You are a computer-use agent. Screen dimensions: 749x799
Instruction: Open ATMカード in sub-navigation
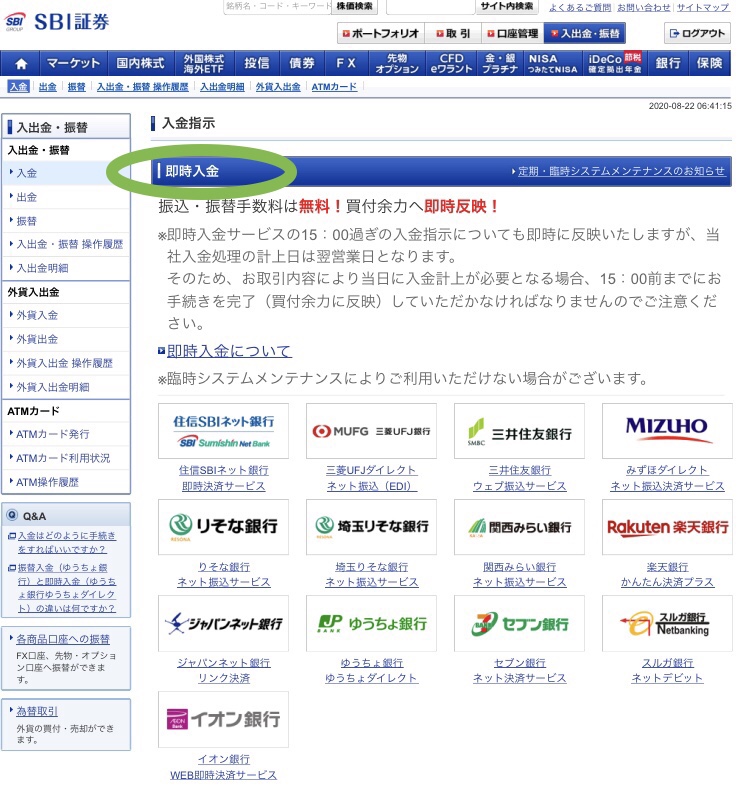334,87
